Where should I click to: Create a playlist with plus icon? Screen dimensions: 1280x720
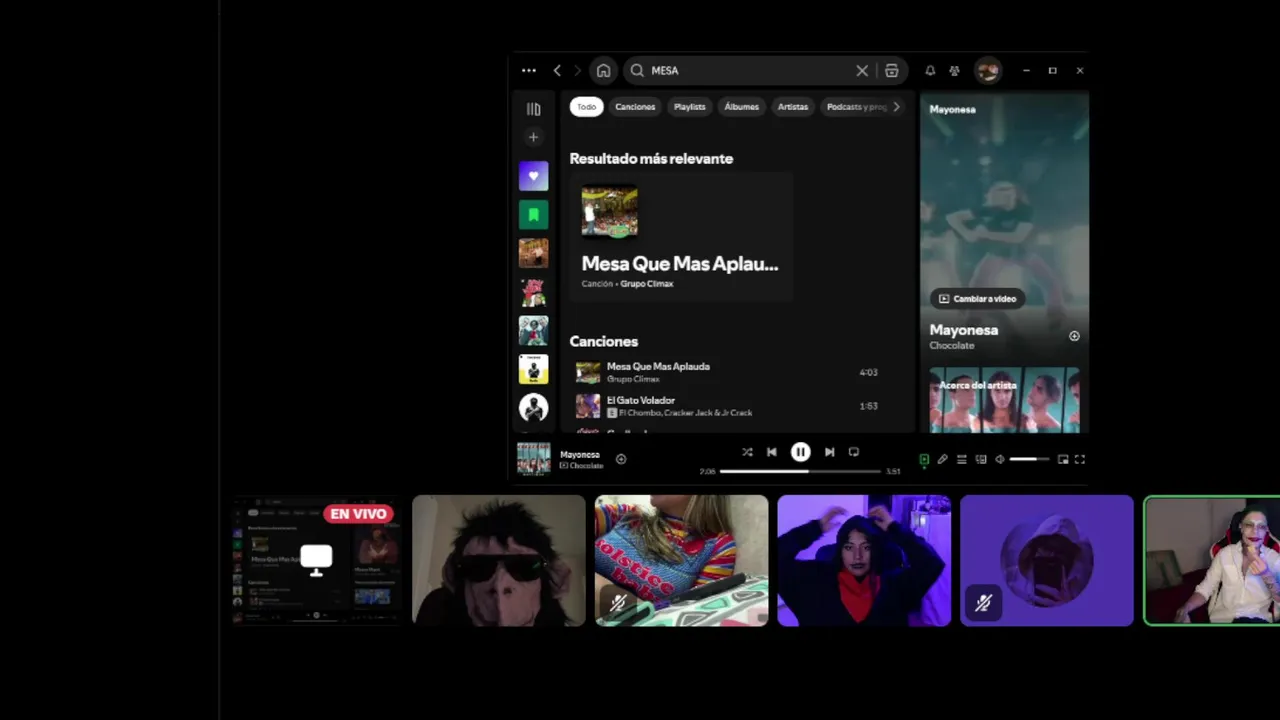tap(533, 137)
